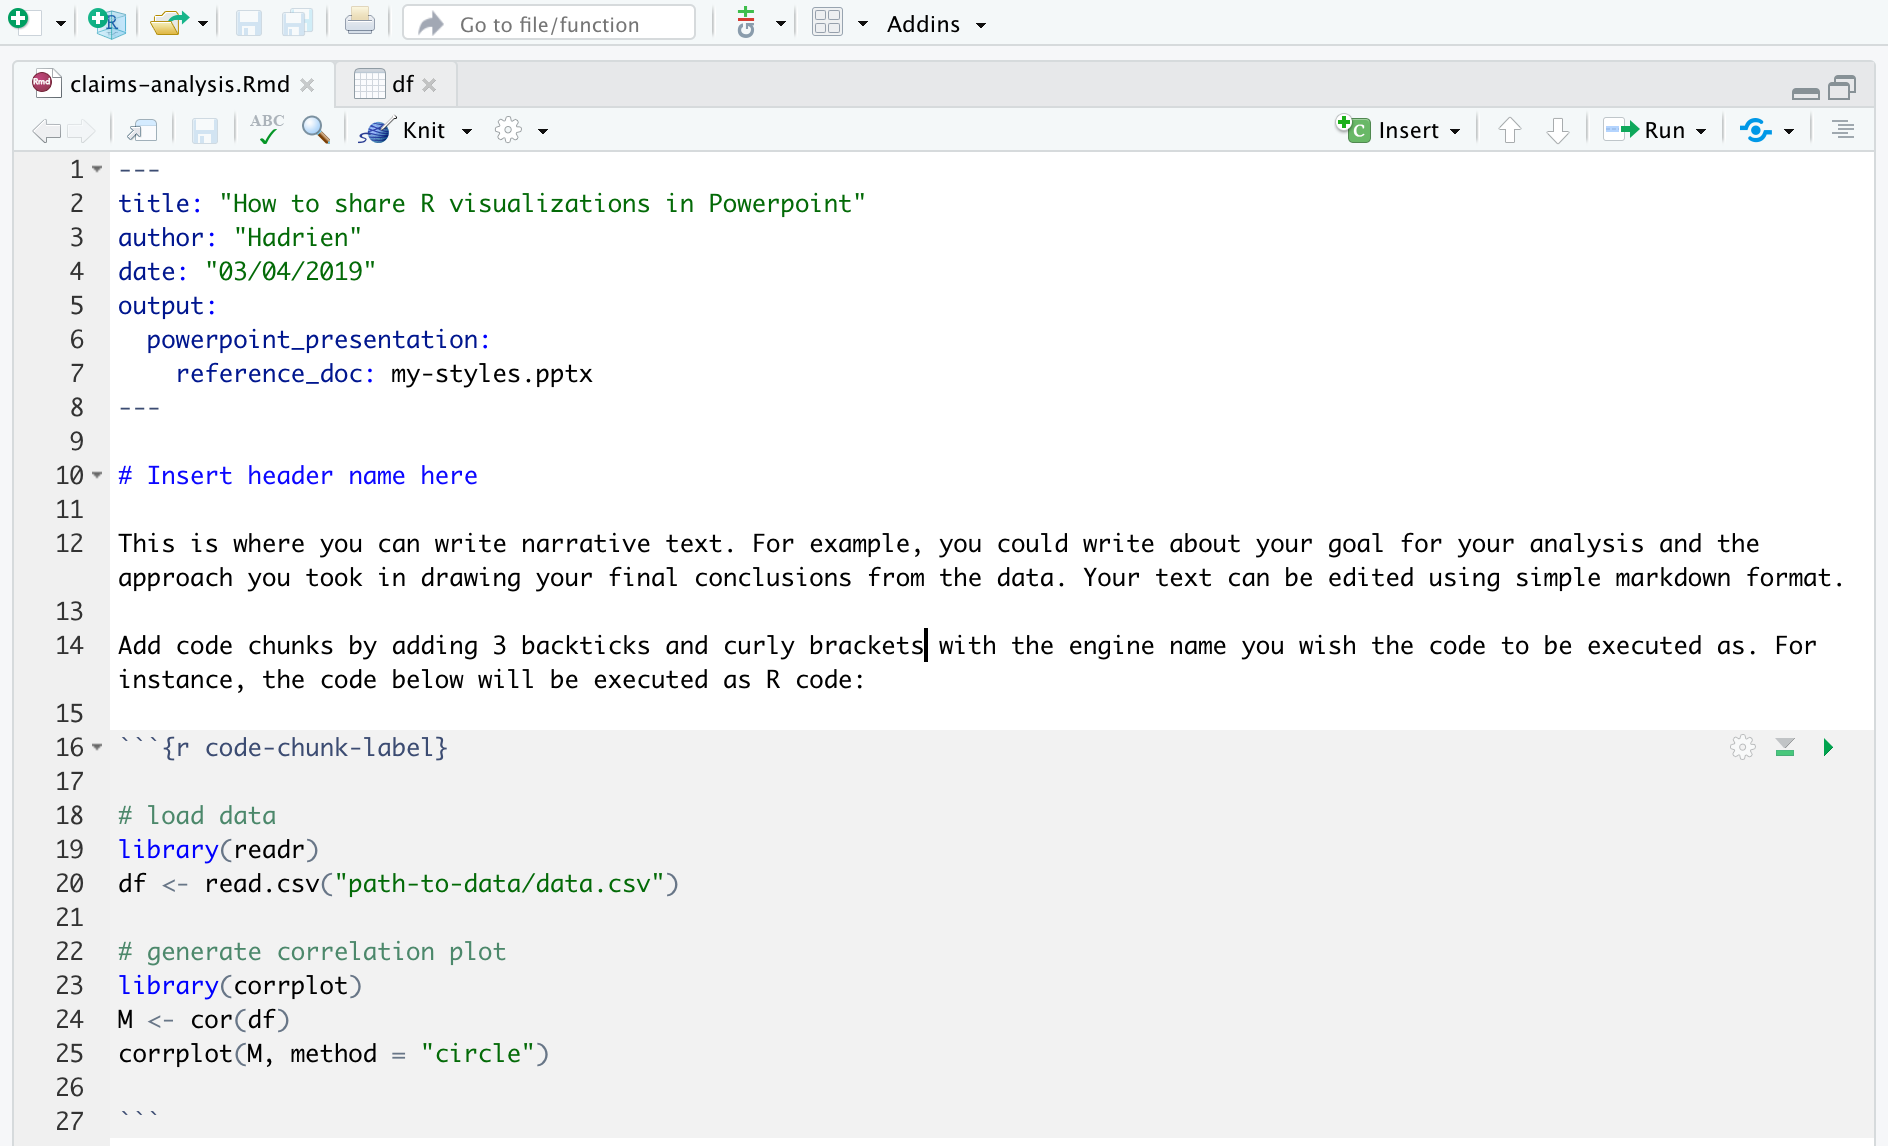Click the Insert chunk button
The width and height of the screenshot is (1888, 1146).
pyautogui.click(x=1397, y=130)
